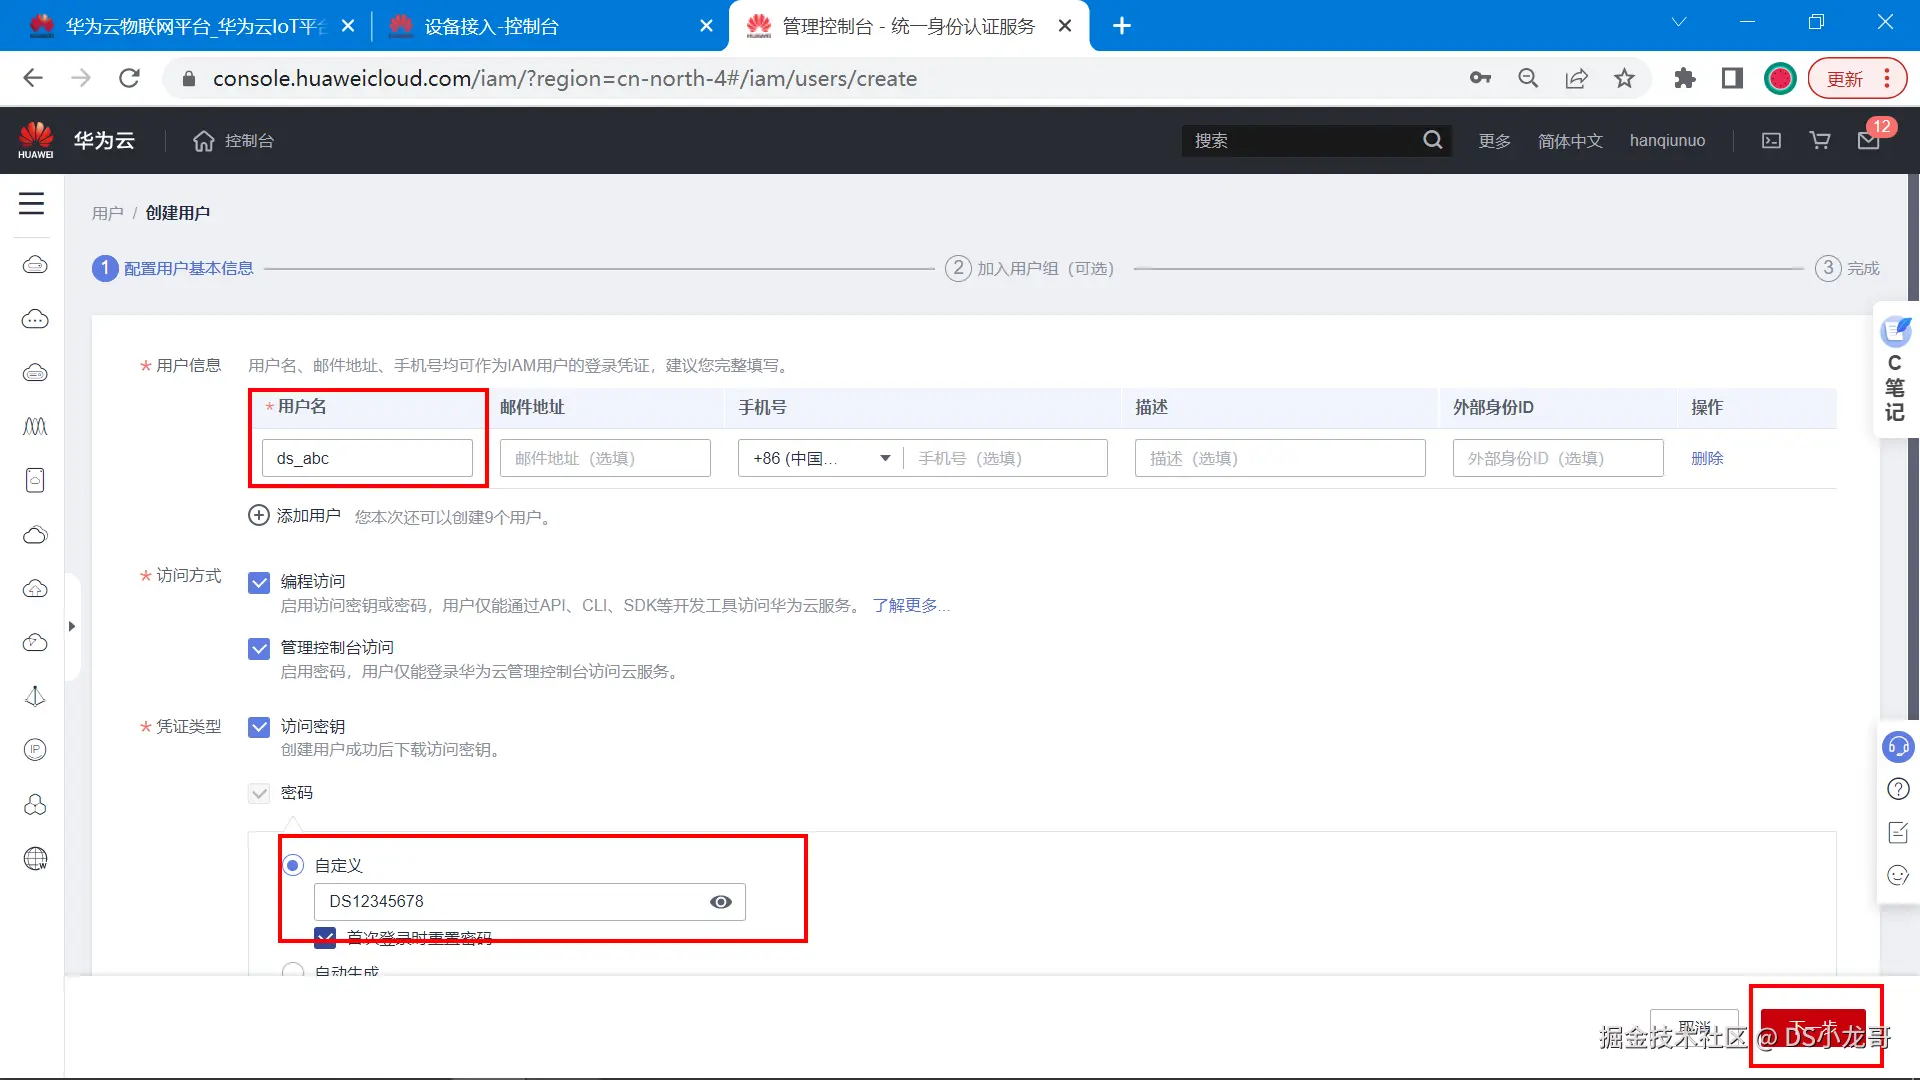
Task: Reload the page
Action: point(129,78)
